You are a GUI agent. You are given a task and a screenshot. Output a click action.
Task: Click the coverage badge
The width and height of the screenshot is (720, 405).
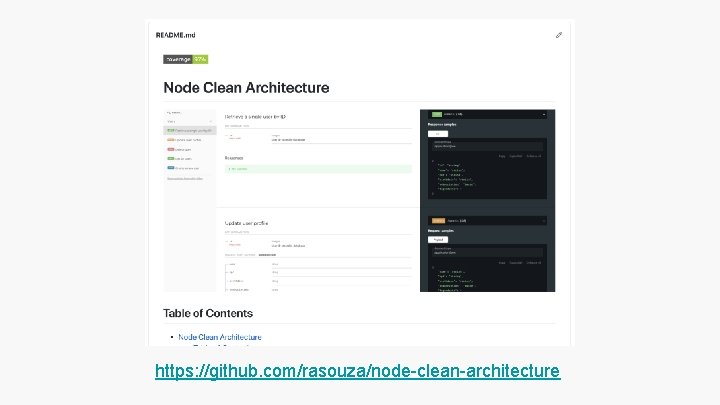(x=186, y=59)
